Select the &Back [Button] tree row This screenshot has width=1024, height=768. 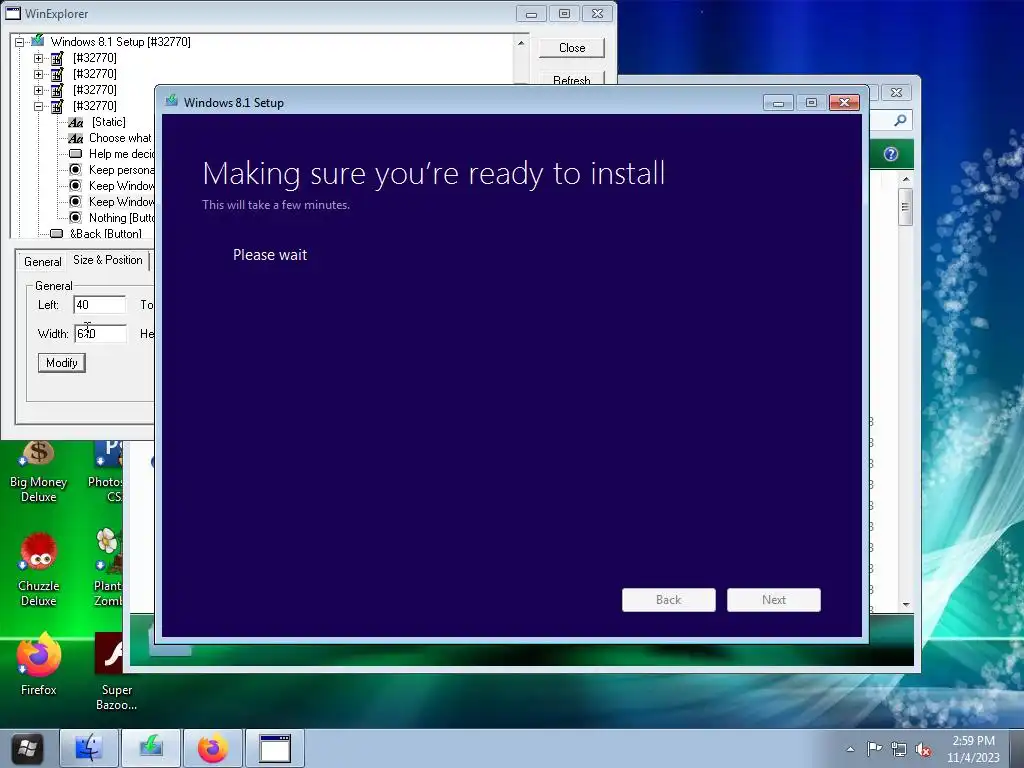pos(105,234)
